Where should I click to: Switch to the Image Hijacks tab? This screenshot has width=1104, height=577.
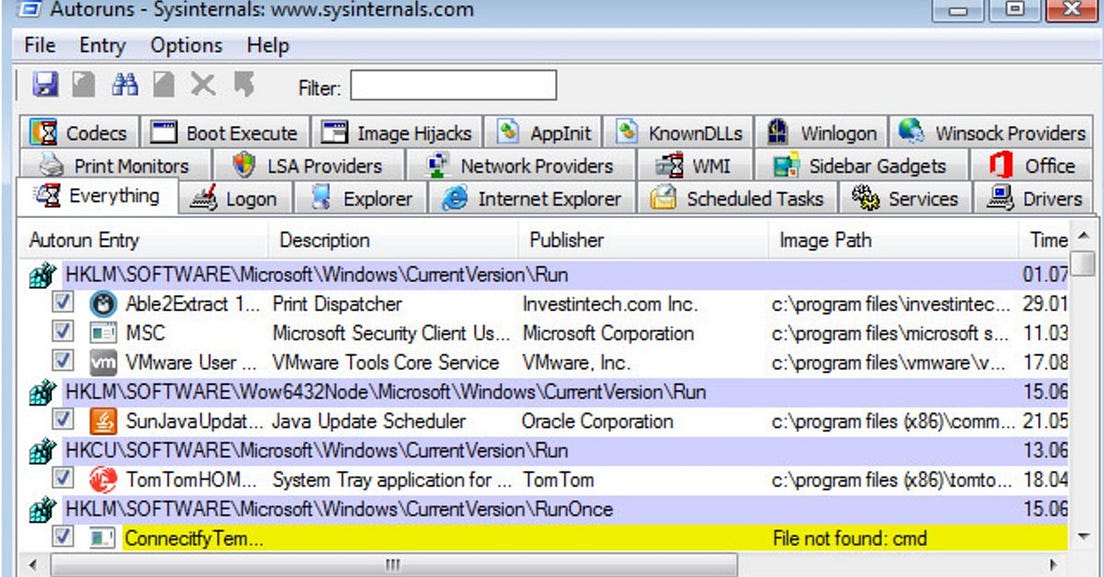point(396,132)
